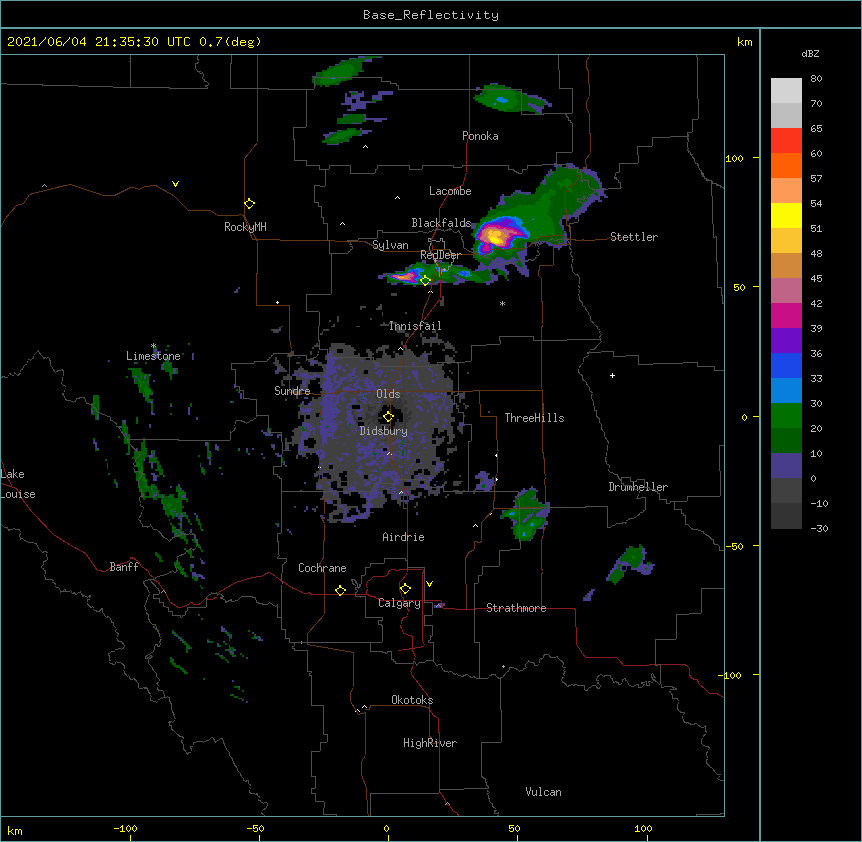
Task: Select the Lacombe city label
Action: point(450,191)
